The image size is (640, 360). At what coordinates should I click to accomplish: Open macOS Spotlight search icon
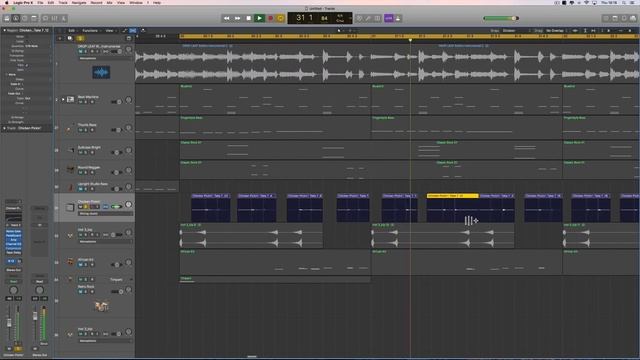[x=624, y=2]
